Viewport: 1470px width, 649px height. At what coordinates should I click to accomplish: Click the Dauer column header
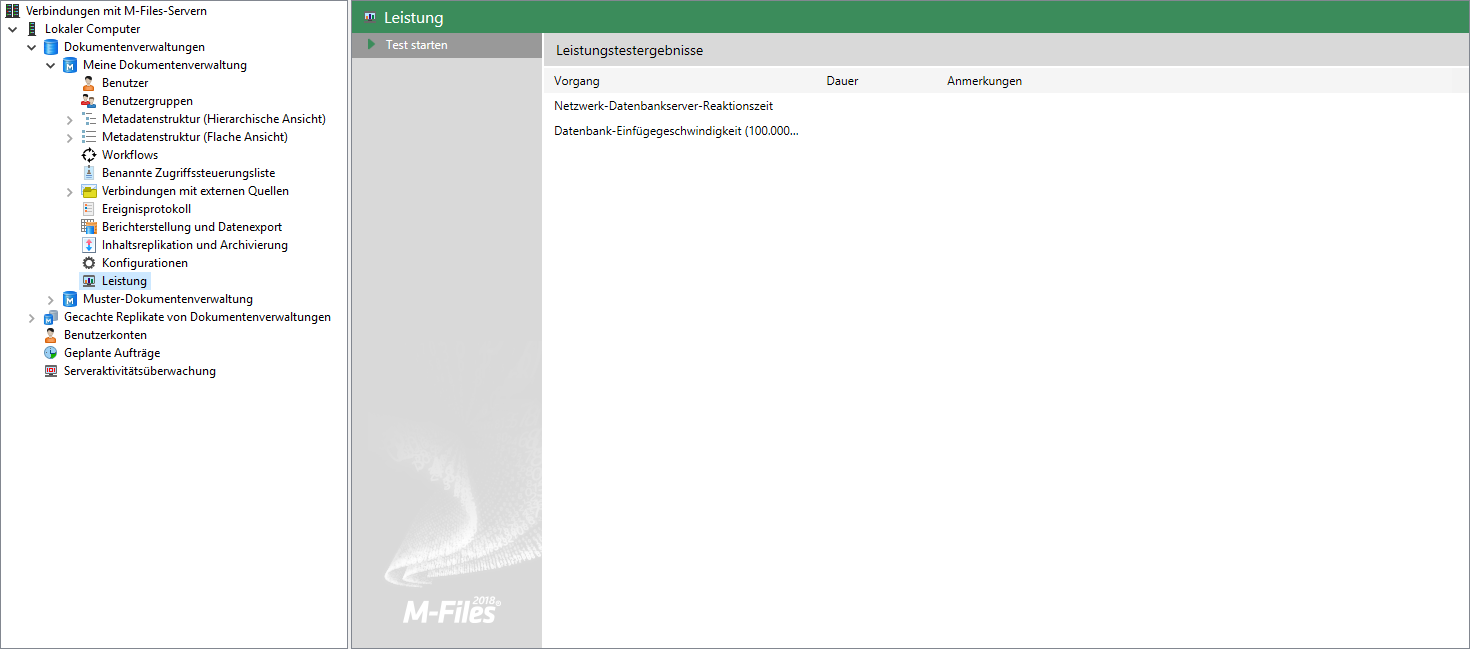842,81
